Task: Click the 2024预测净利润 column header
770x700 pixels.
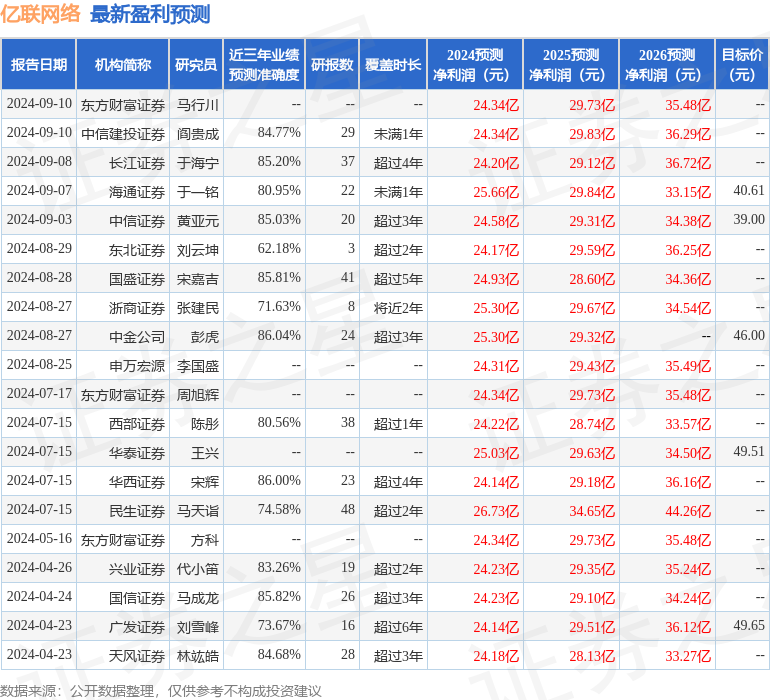Action: point(475,65)
